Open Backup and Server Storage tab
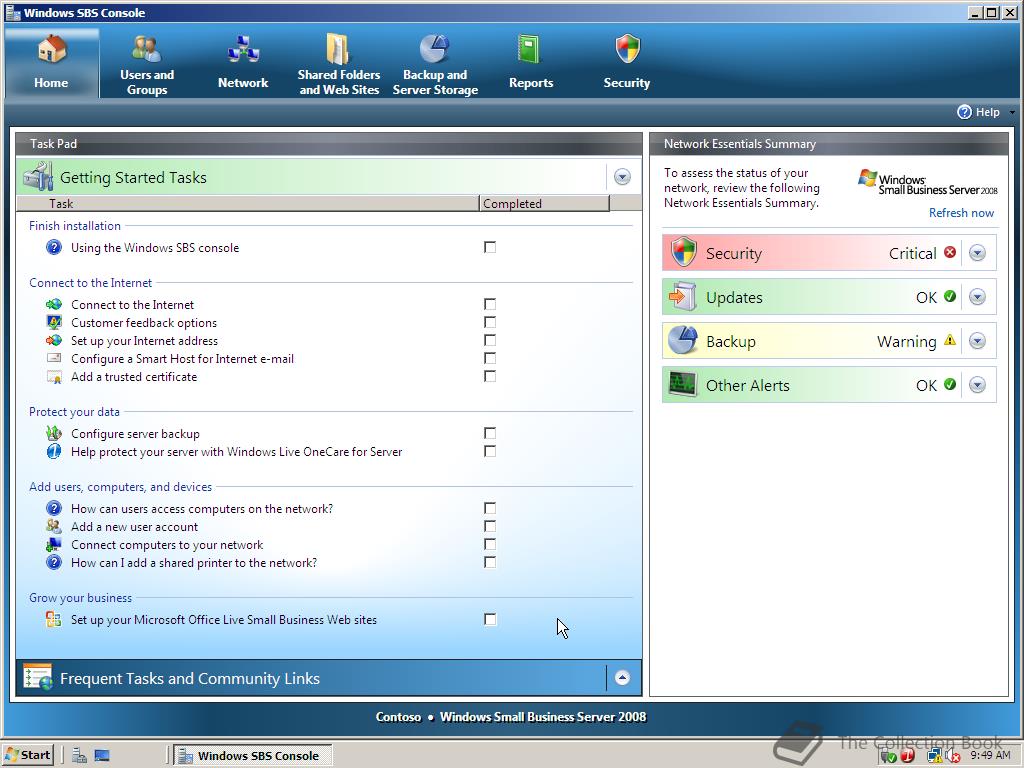 click(x=435, y=63)
